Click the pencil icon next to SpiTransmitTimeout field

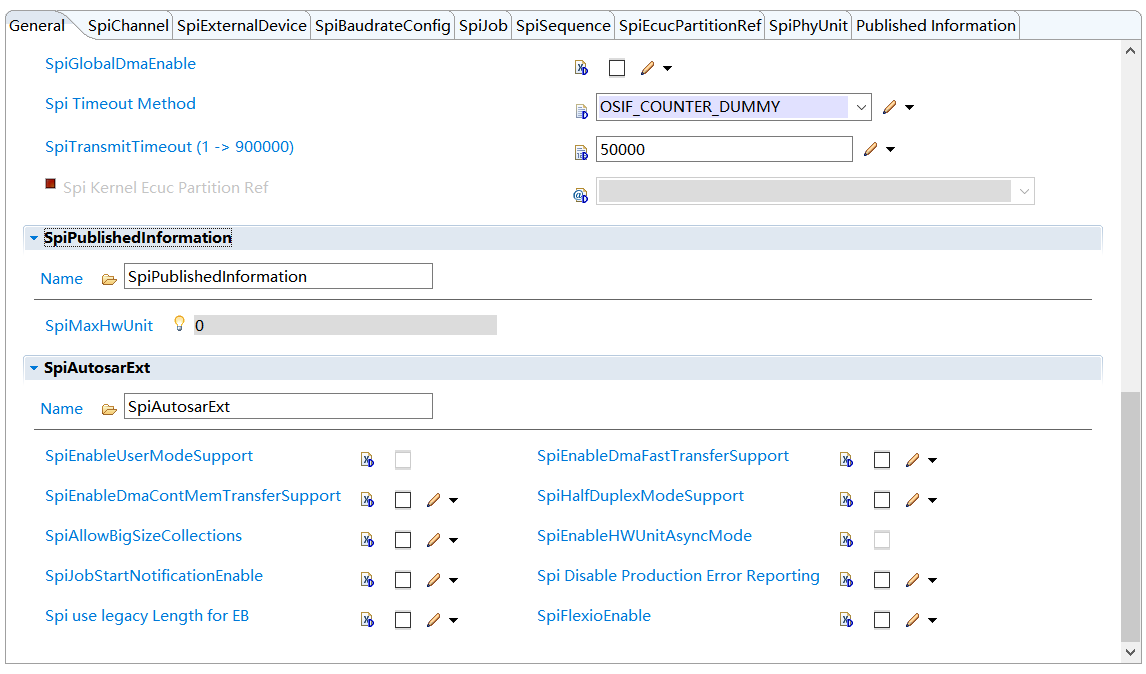870,150
